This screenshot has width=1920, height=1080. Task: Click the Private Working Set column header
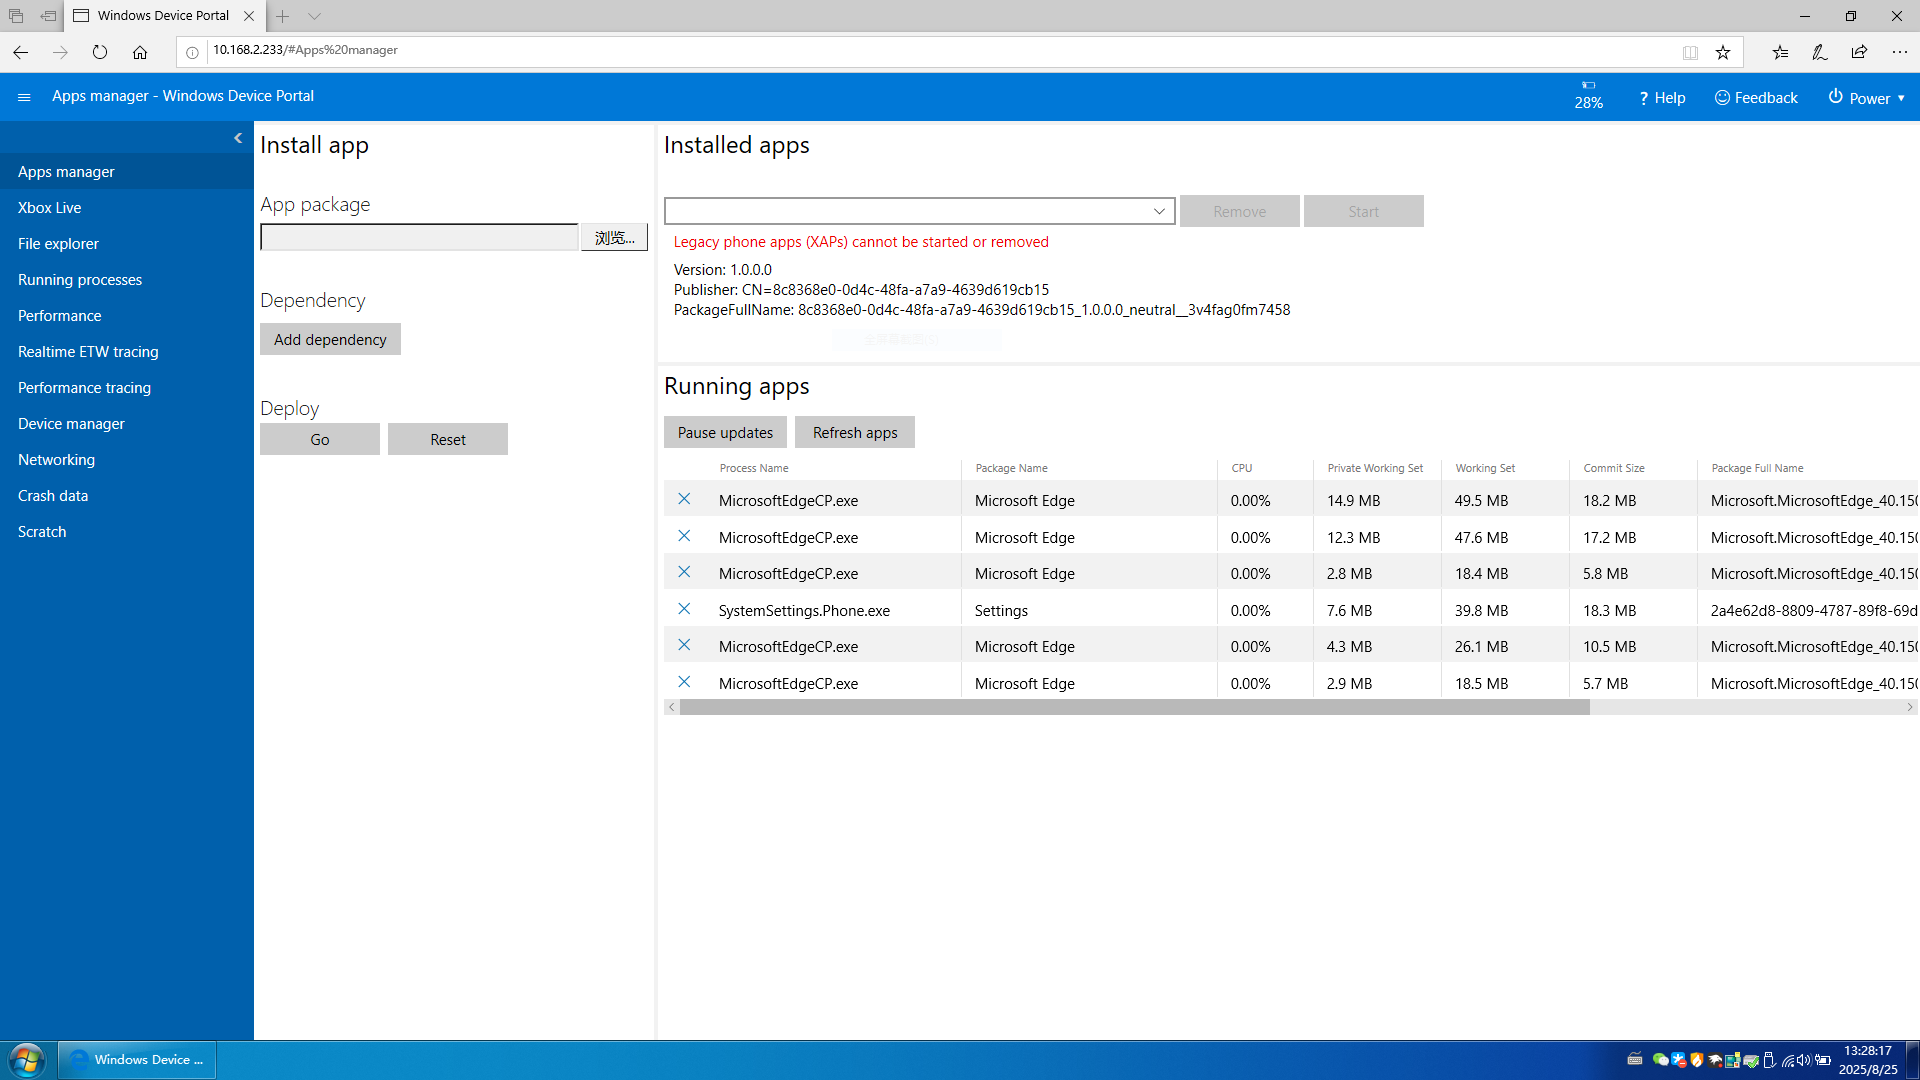1375,468
